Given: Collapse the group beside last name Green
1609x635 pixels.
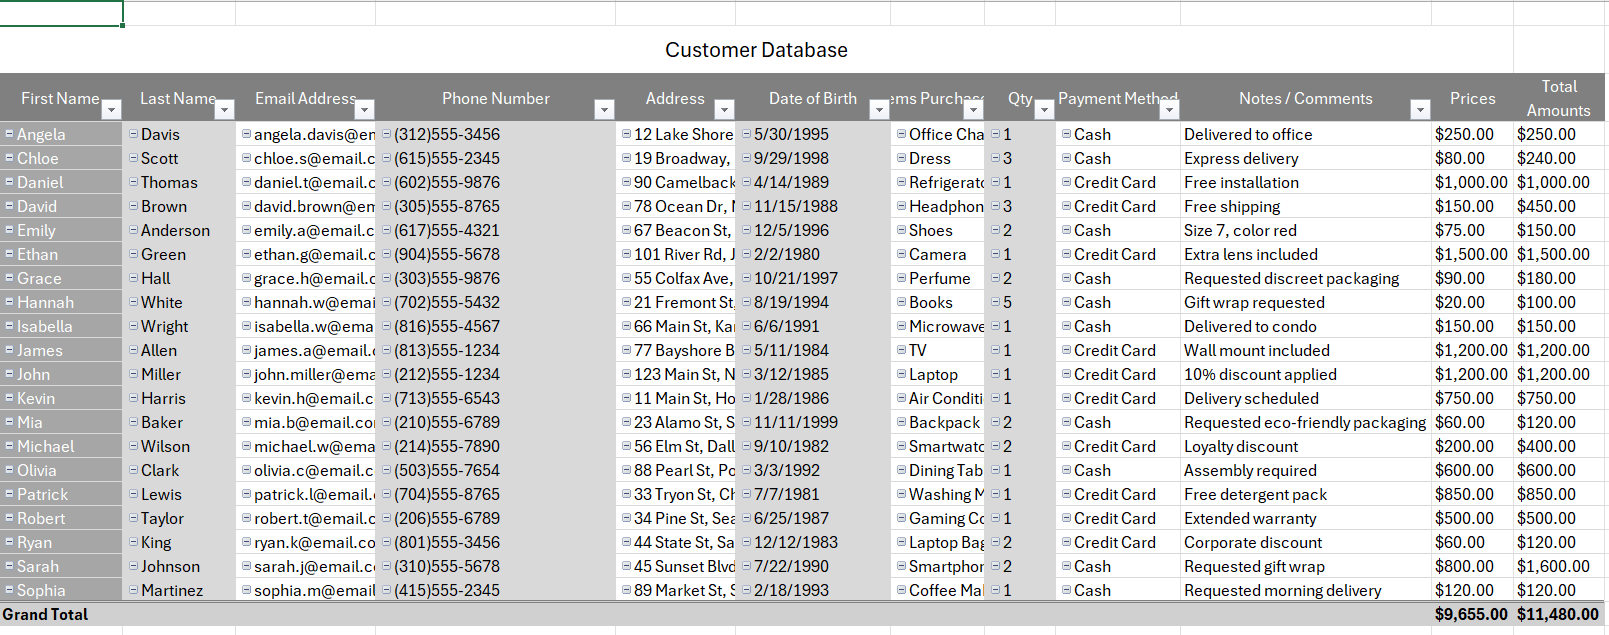Looking at the screenshot, I should (133, 253).
